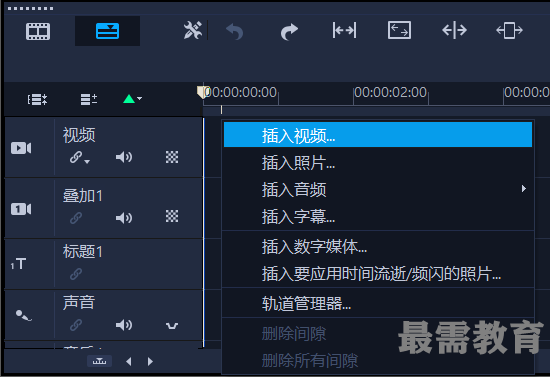Mute the 声音 track
Screen dimensions: 550x377
coord(124,325)
